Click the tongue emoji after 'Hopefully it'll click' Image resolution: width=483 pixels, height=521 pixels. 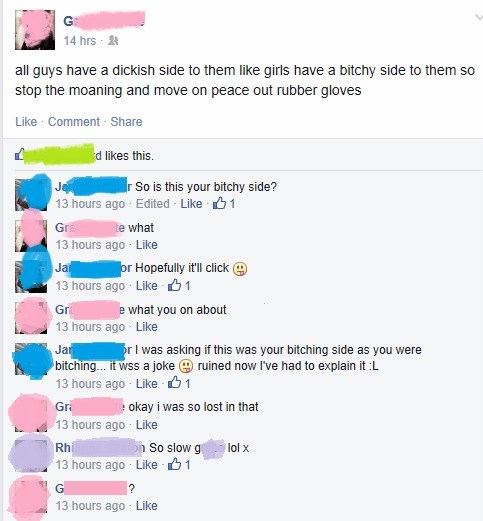pyautogui.click(x=240, y=269)
